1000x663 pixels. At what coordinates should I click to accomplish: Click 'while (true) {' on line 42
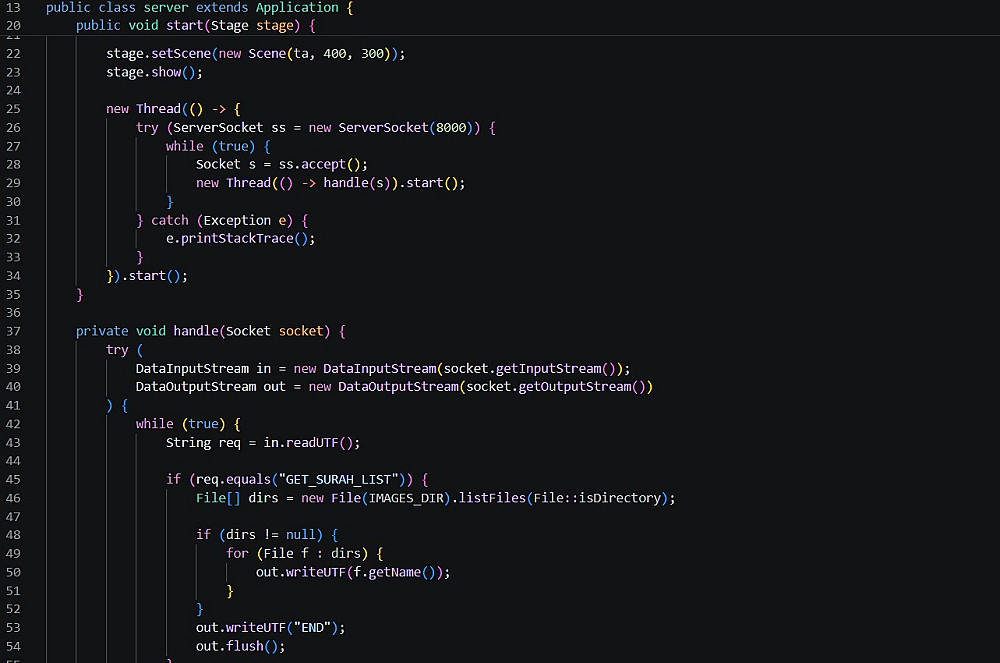pos(188,425)
